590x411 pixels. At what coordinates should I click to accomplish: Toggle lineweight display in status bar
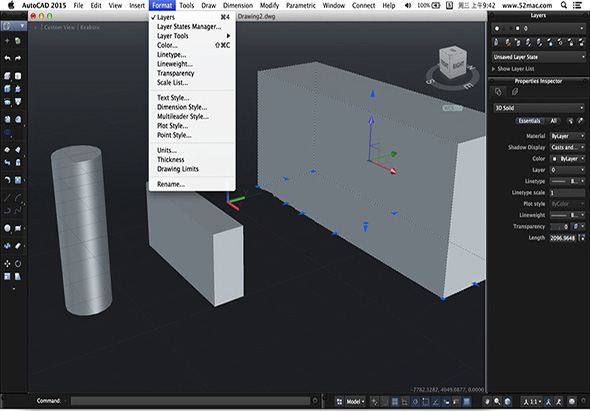point(456,401)
